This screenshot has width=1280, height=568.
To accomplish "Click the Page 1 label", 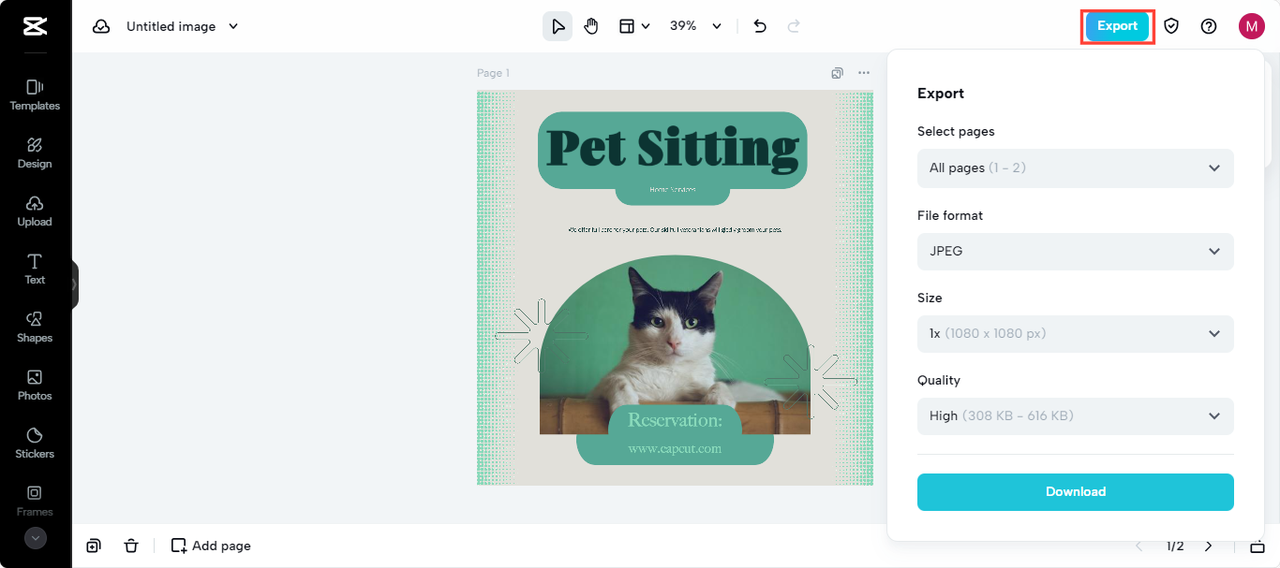I will (493, 73).
